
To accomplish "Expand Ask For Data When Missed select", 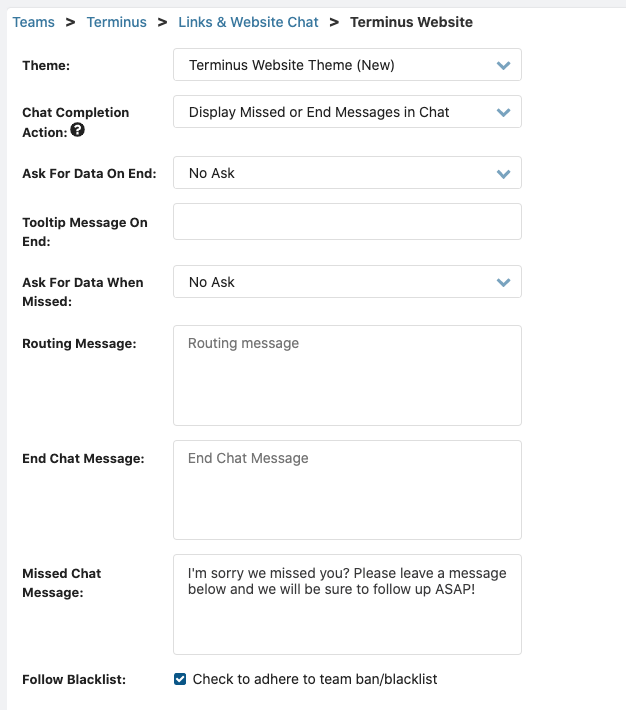I will click(347, 282).
